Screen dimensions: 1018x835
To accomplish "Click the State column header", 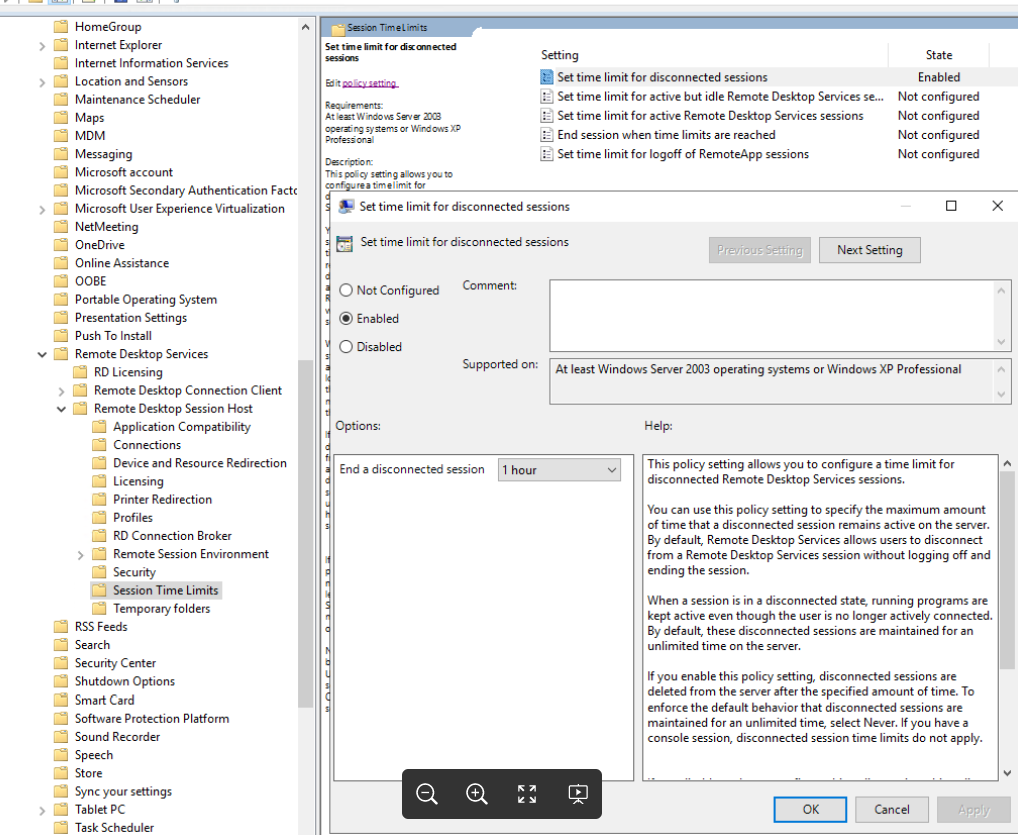I will [x=939, y=55].
